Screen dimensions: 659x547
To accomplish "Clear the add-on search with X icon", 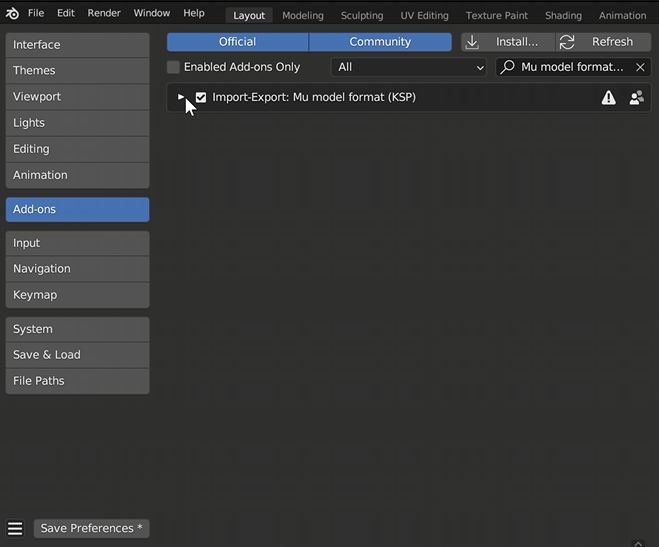I will pyautogui.click(x=640, y=67).
